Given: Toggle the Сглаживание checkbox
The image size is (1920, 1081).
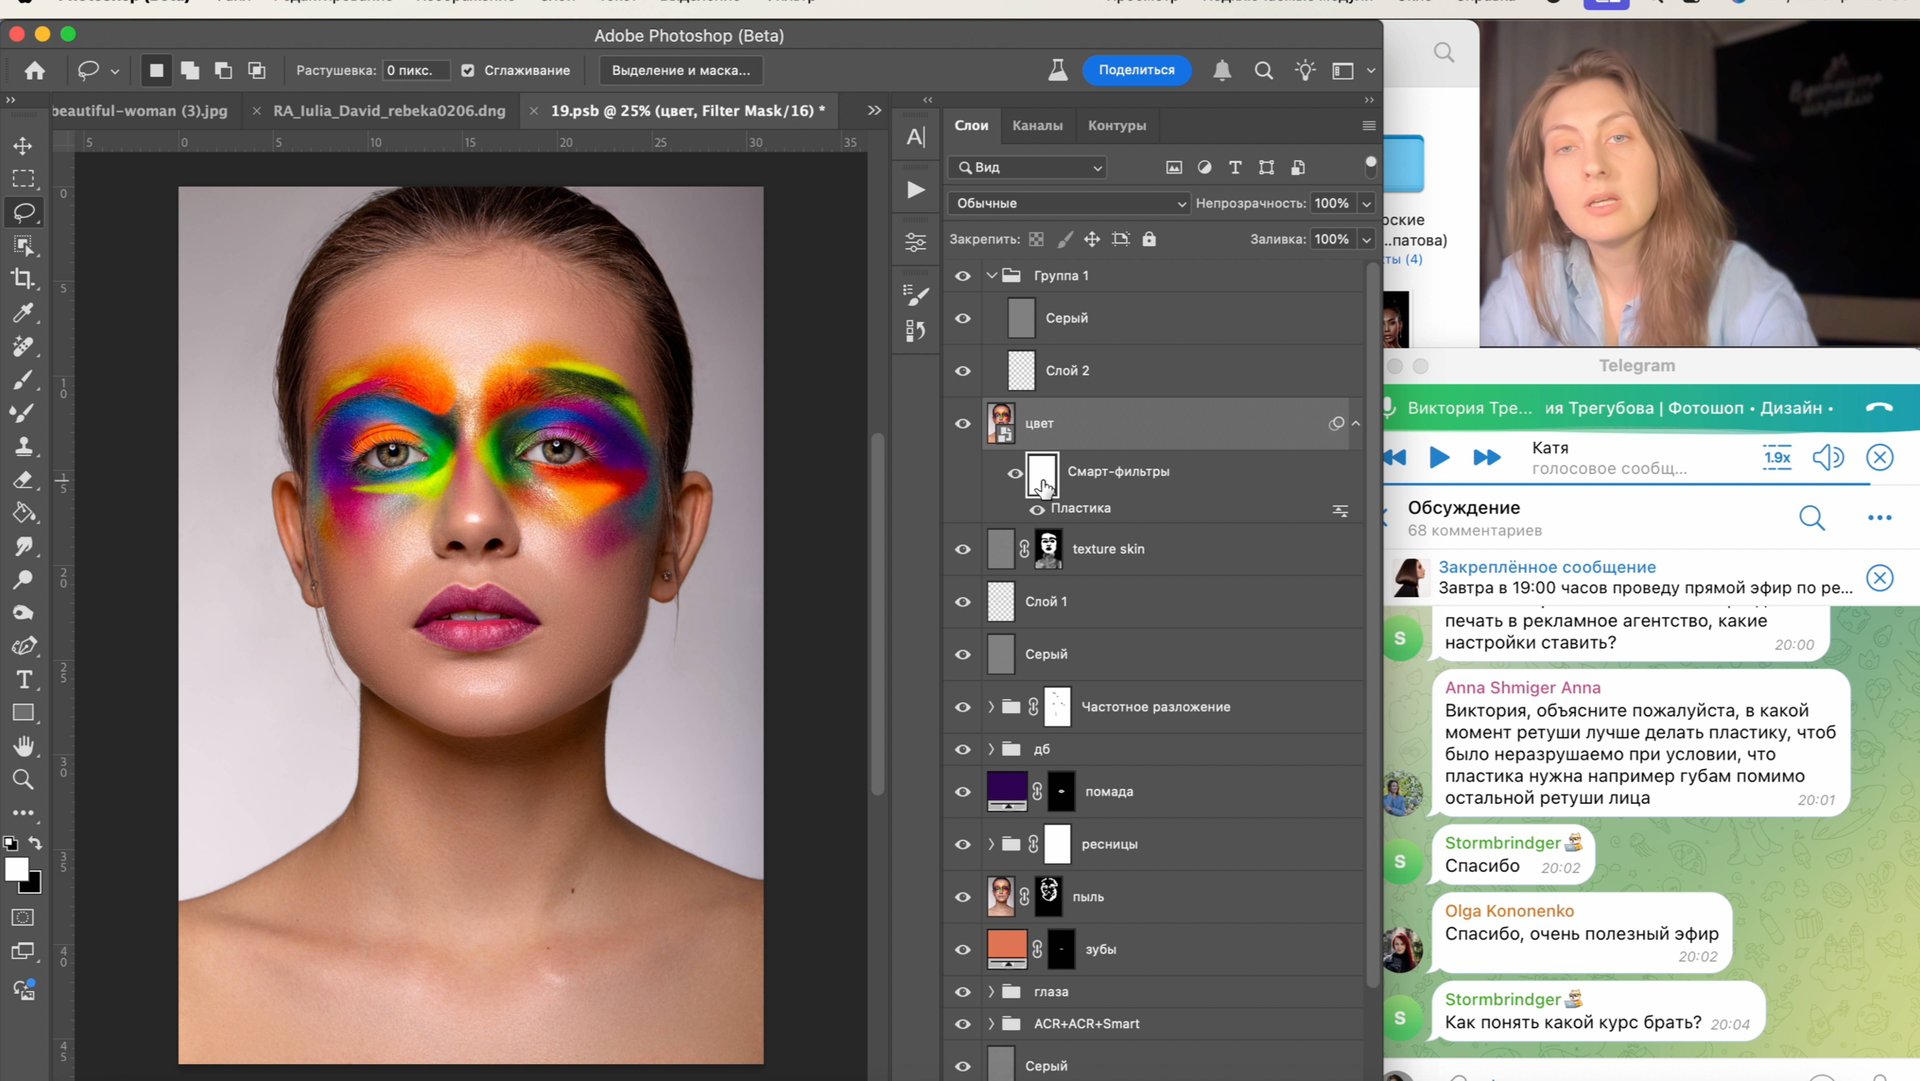Looking at the screenshot, I should (x=467, y=71).
